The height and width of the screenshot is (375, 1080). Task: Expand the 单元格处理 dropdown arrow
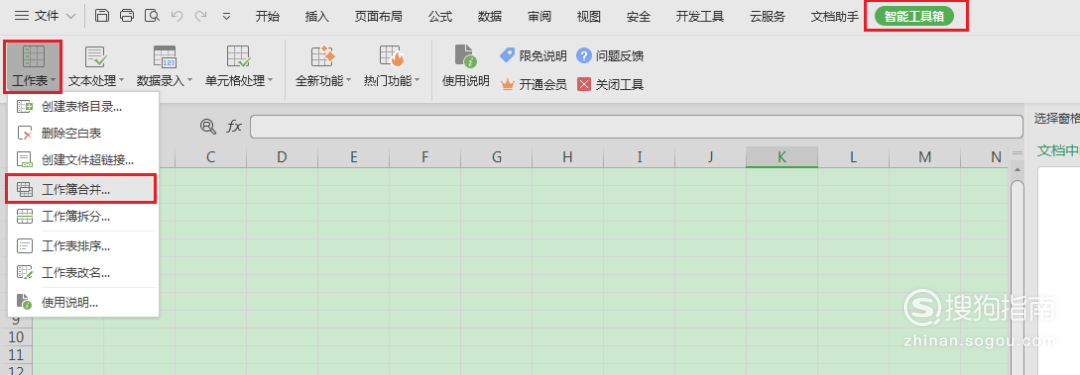click(270, 81)
